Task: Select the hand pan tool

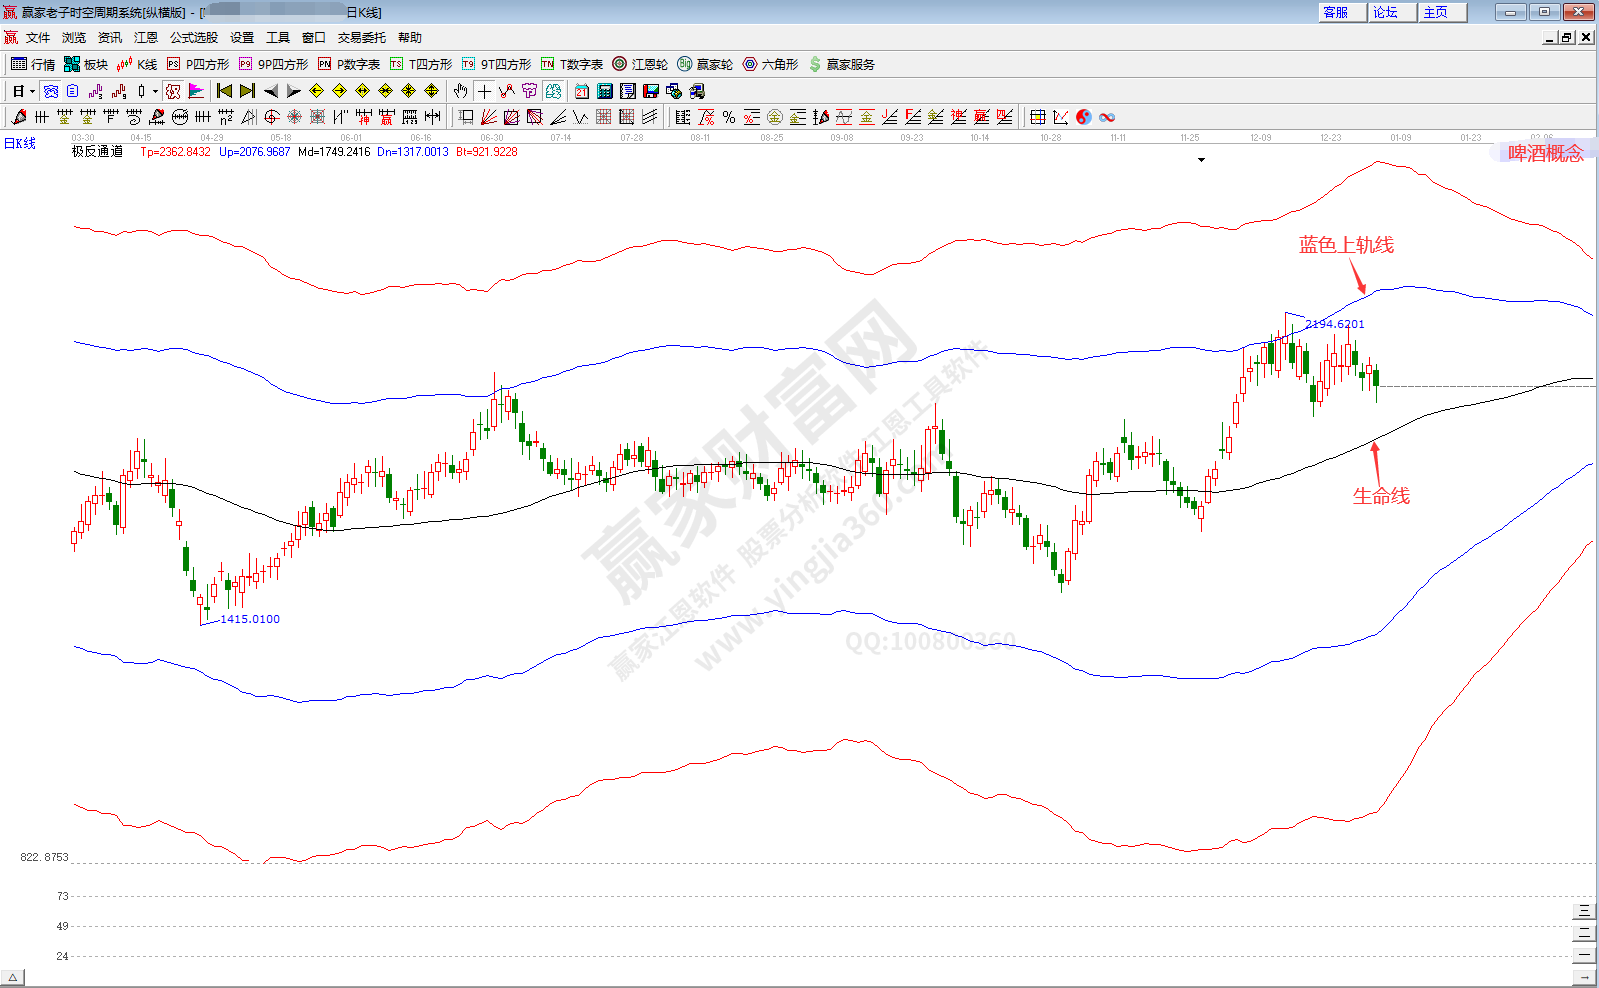Action: point(460,91)
